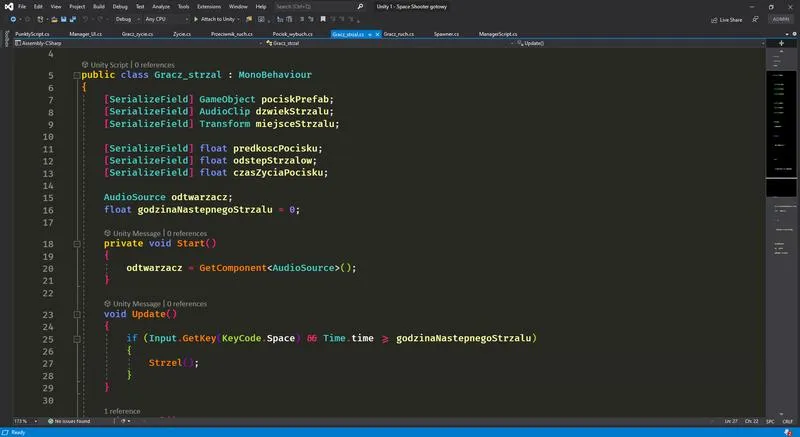Click the Open File toolbar icon
The width and height of the screenshot is (800, 437).
[x=52, y=19]
